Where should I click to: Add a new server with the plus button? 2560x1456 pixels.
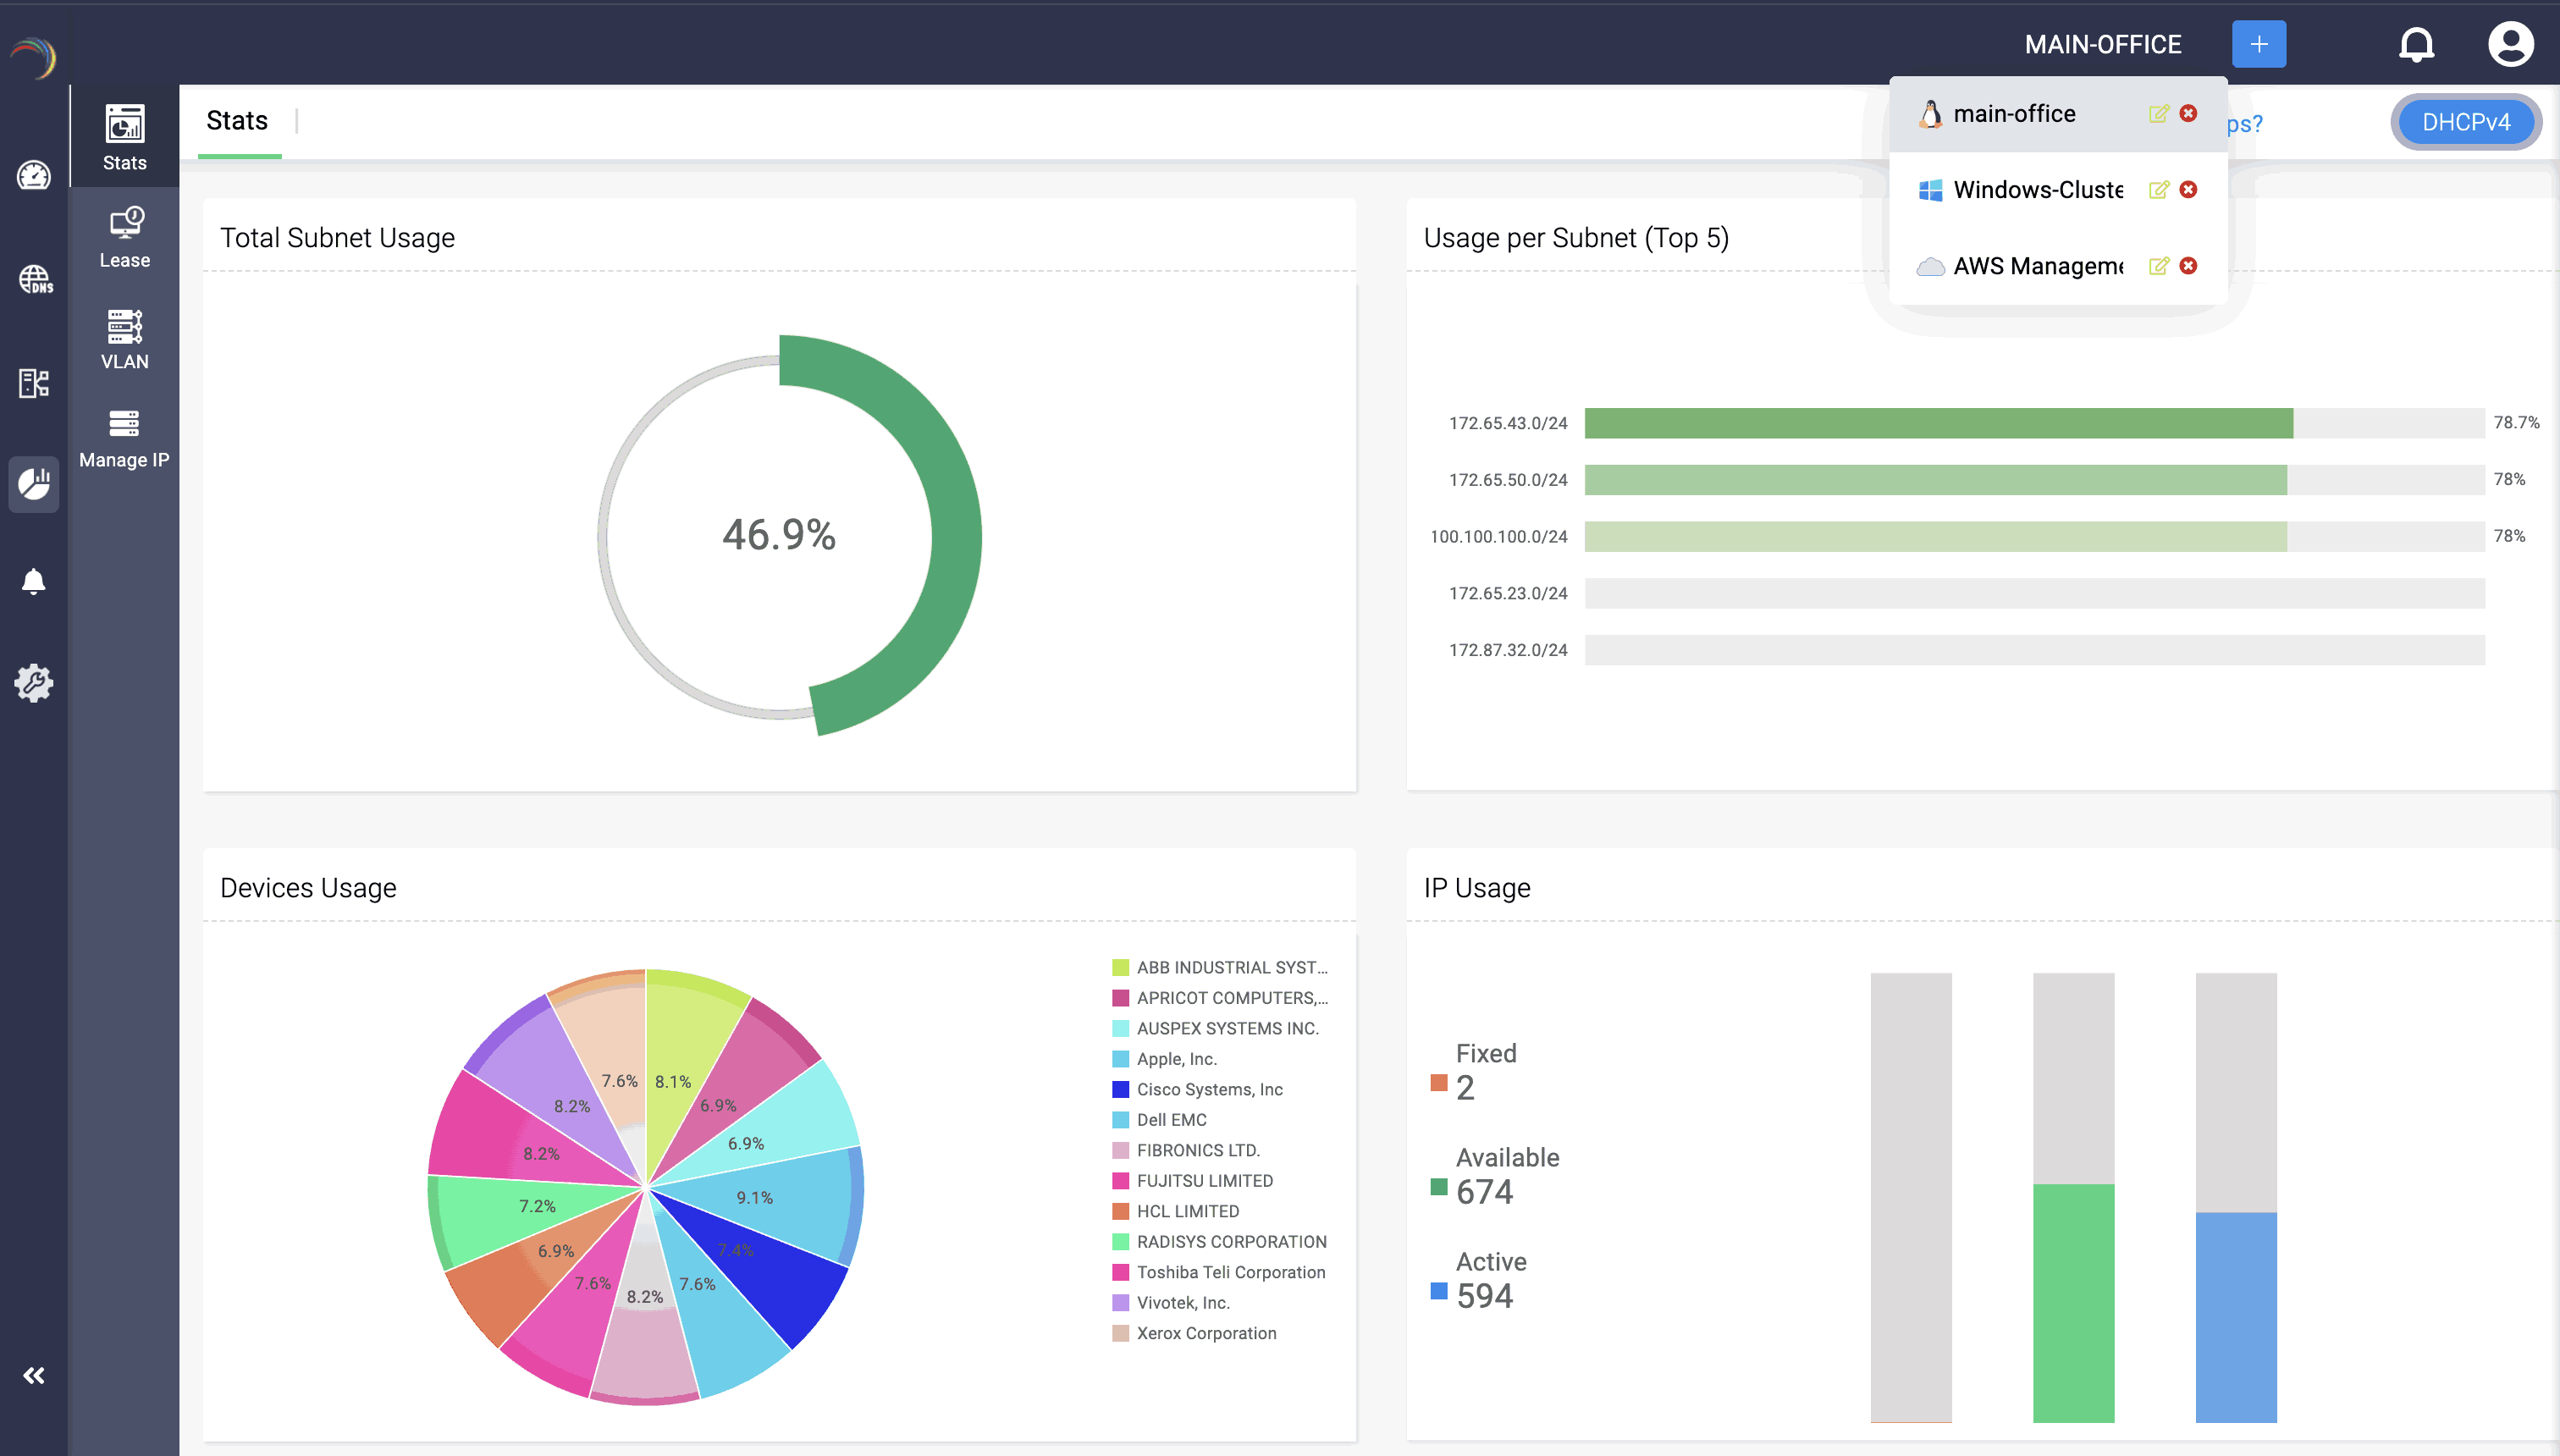tap(2259, 44)
